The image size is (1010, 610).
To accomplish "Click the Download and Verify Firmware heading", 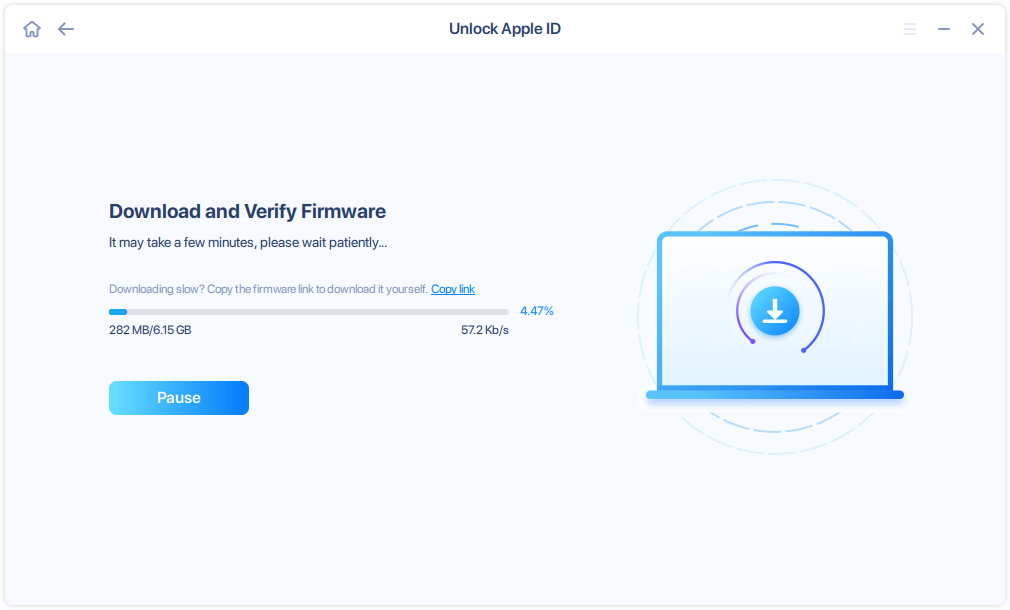I will pos(247,211).
